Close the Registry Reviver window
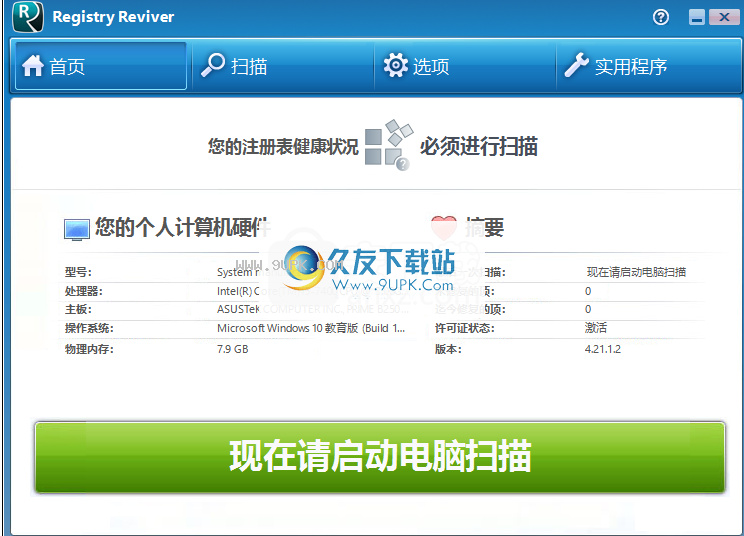744x536 pixels. tap(724, 18)
